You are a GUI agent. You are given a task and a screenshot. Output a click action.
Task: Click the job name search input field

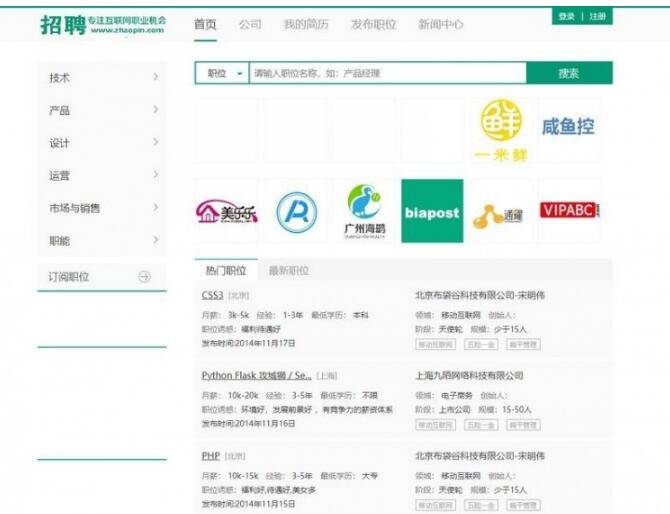pos(386,73)
